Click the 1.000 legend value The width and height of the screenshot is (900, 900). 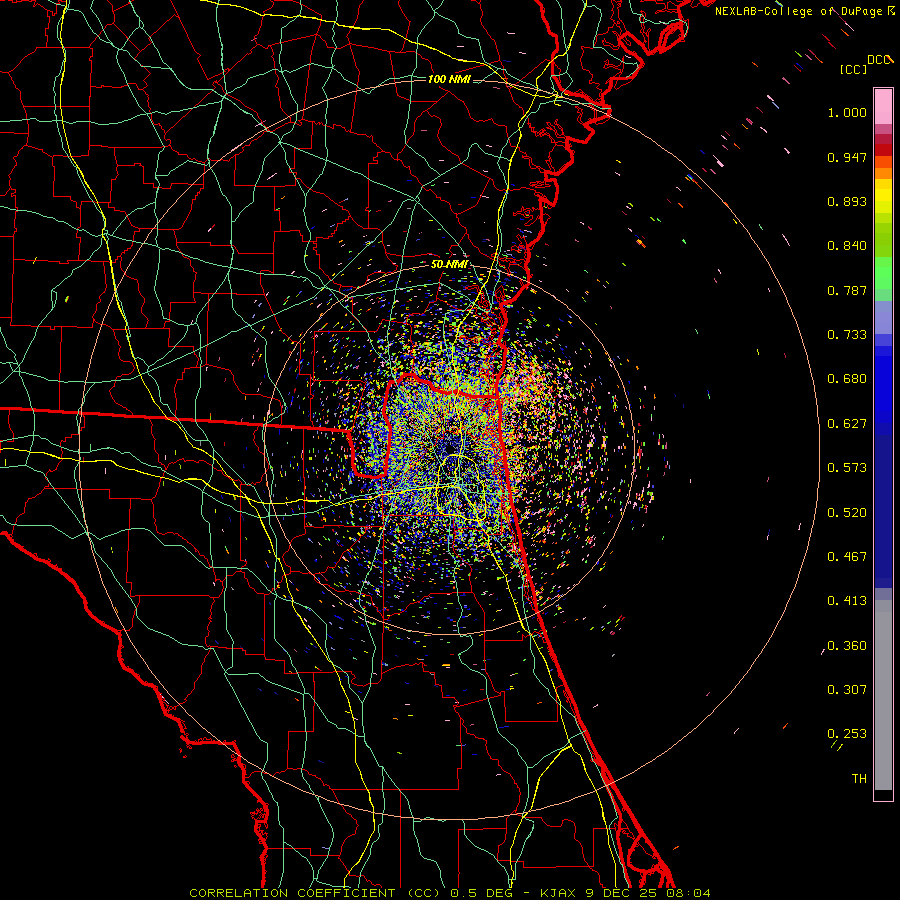847,112
